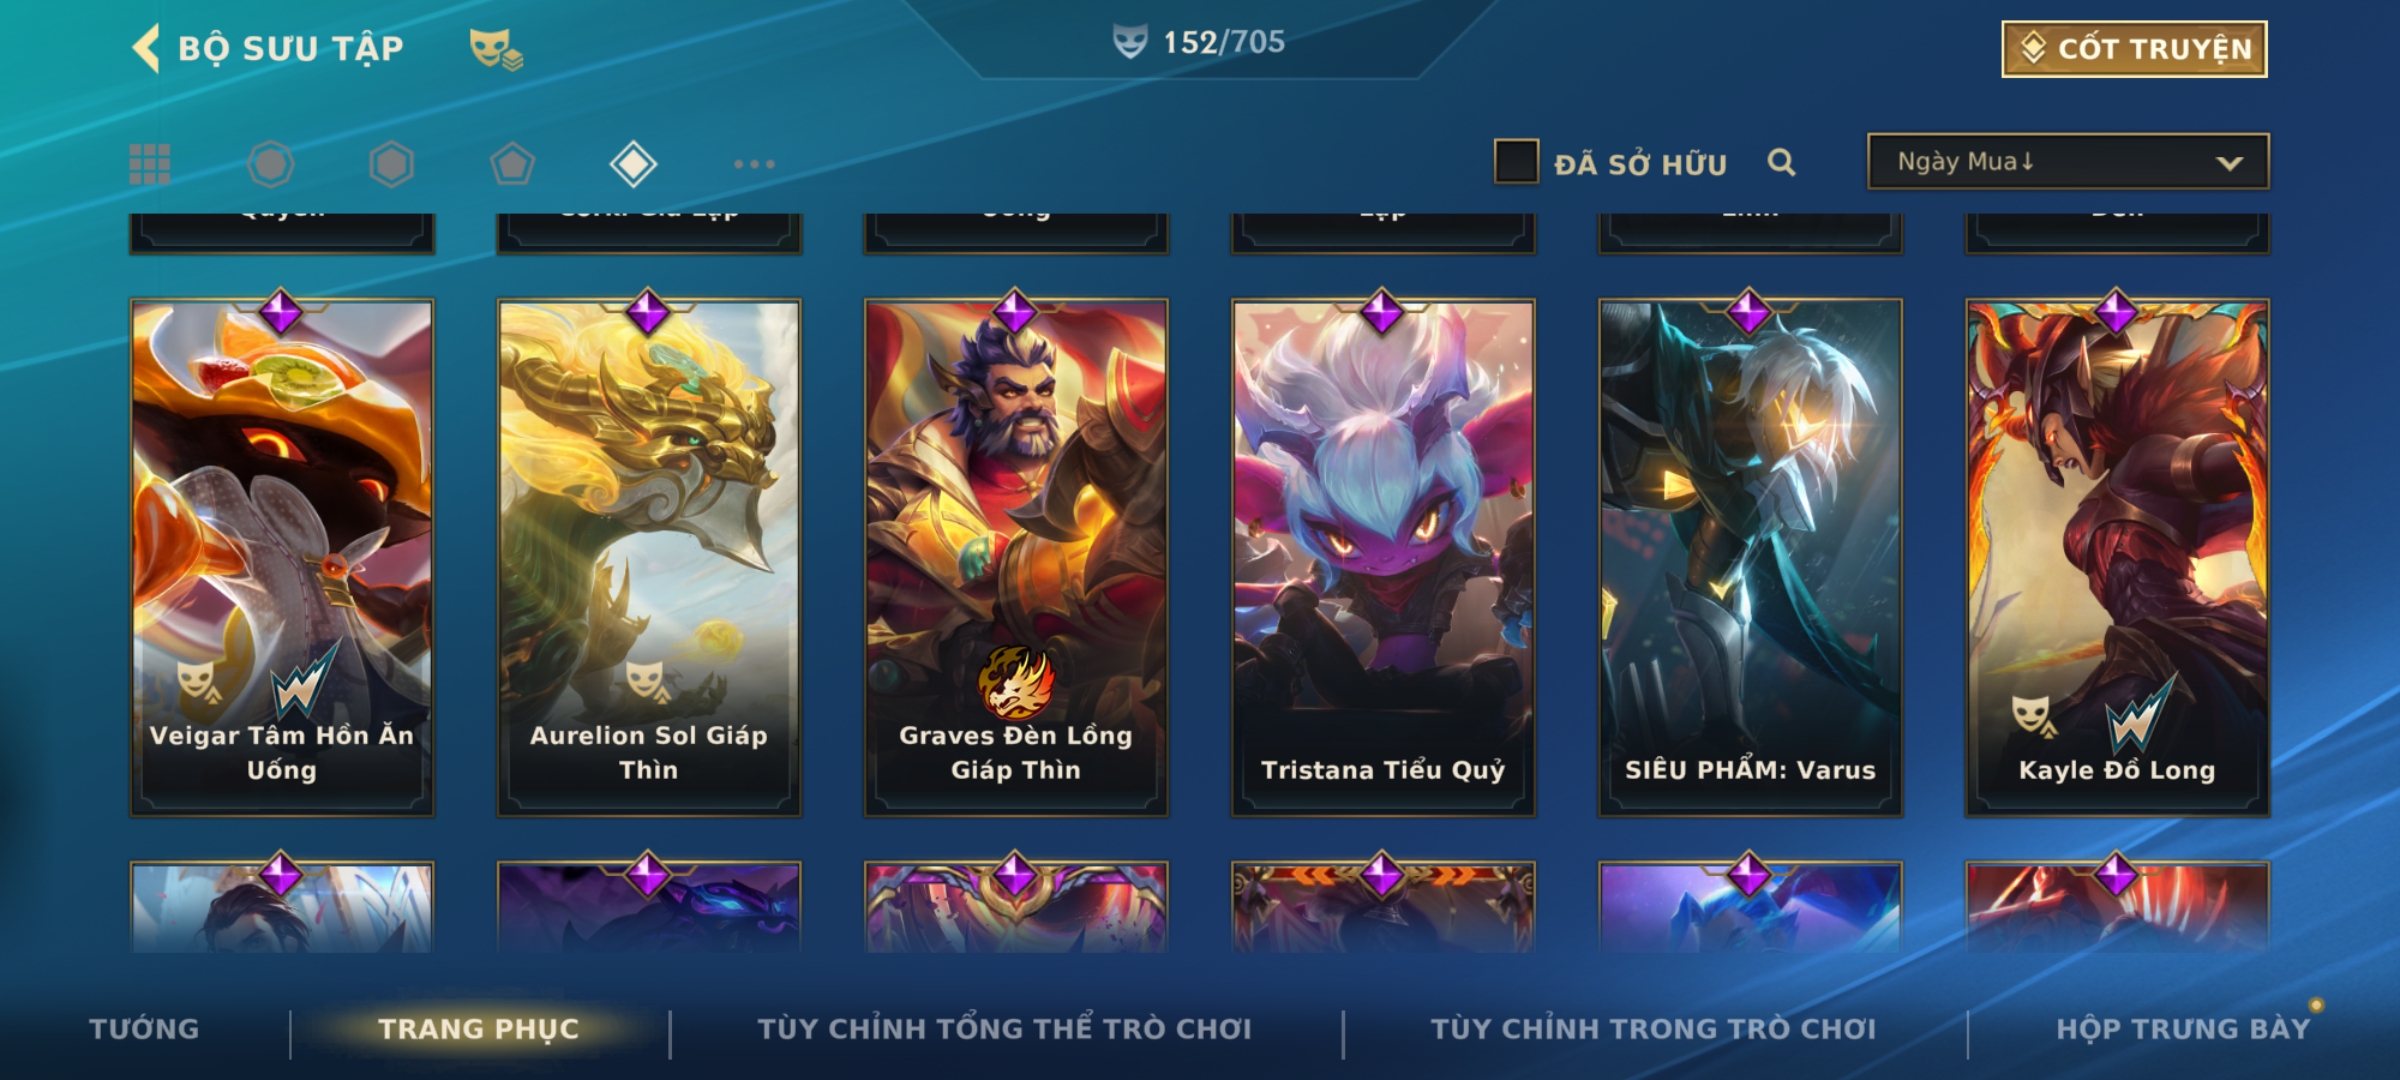Screen dimensions: 2400x1080
Task: Filter by the octagon rarity icon
Action: click(271, 164)
